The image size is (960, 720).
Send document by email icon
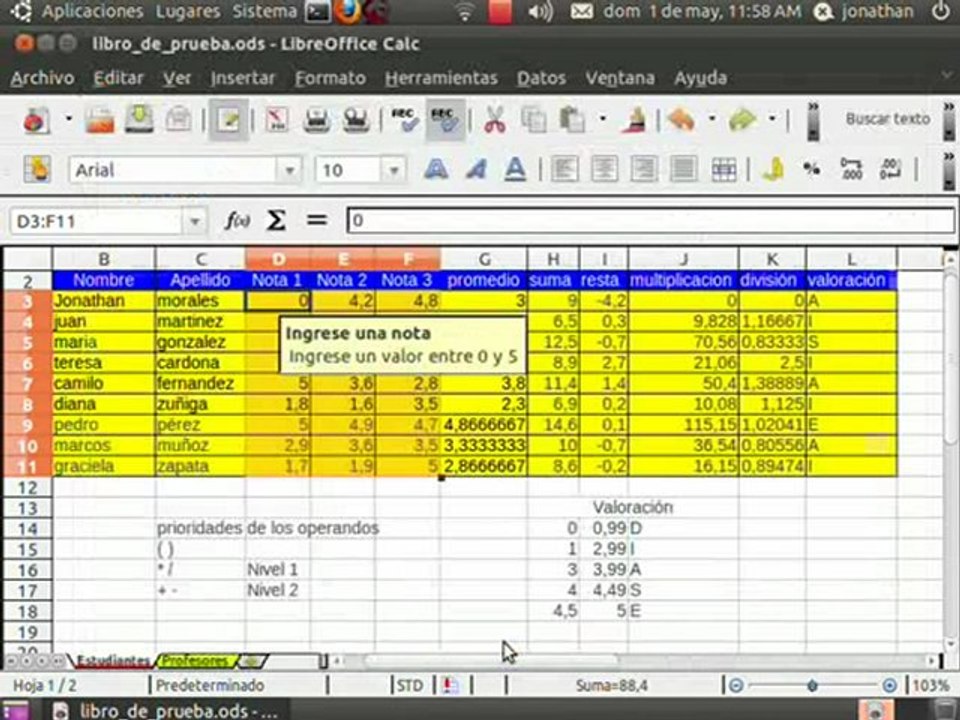click(178, 119)
